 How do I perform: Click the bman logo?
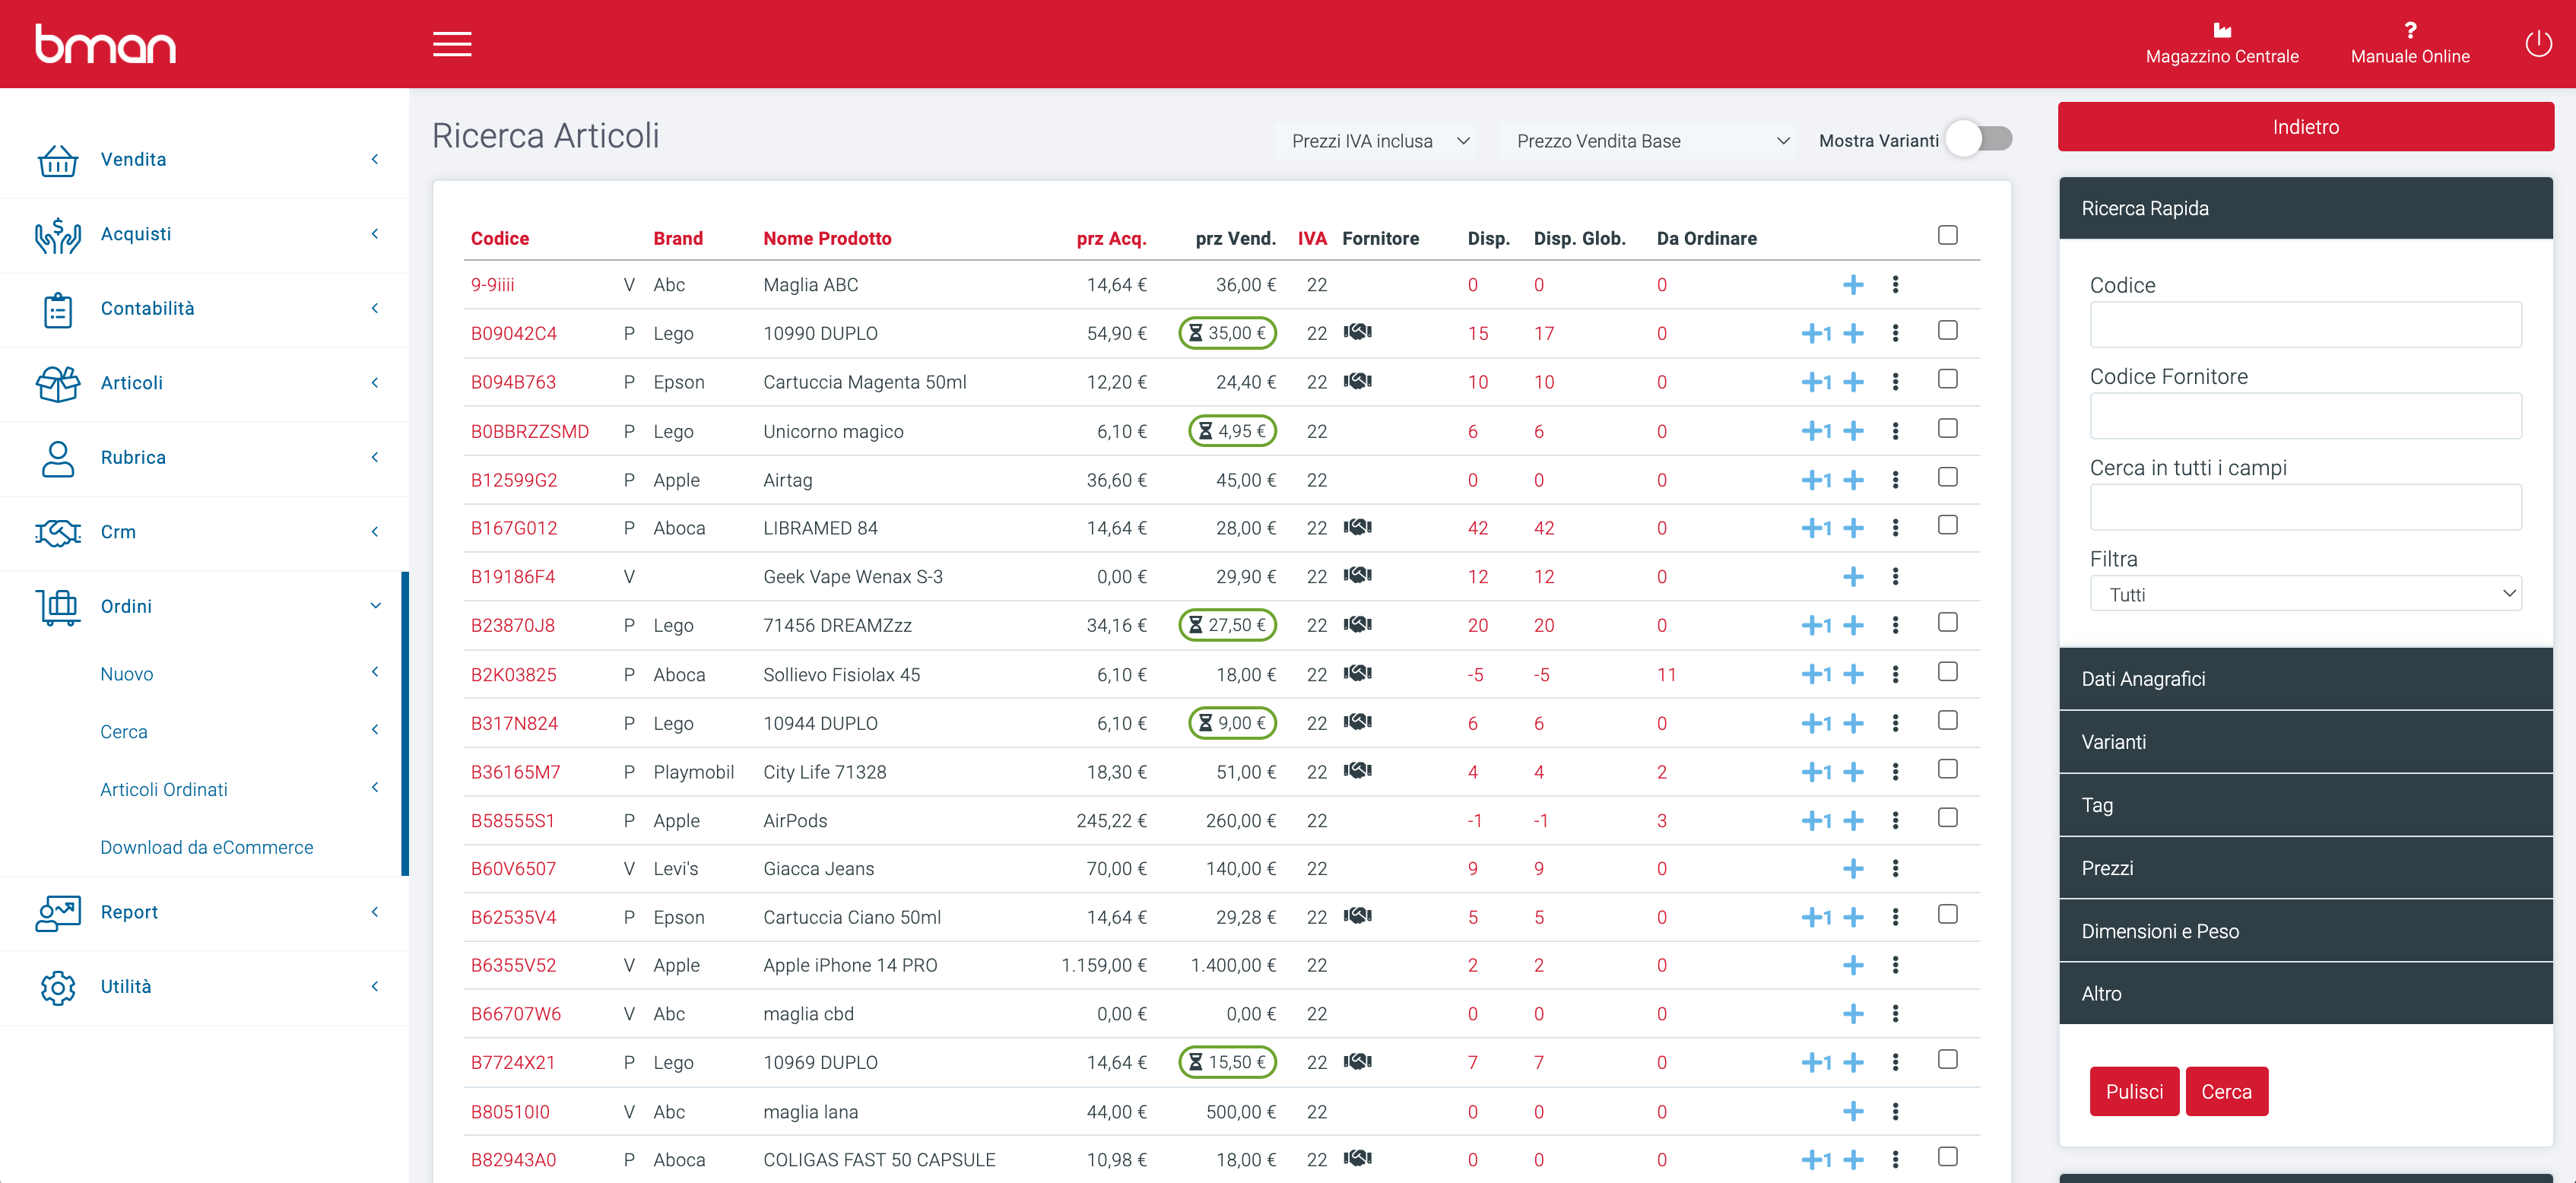click(x=105, y=43)
